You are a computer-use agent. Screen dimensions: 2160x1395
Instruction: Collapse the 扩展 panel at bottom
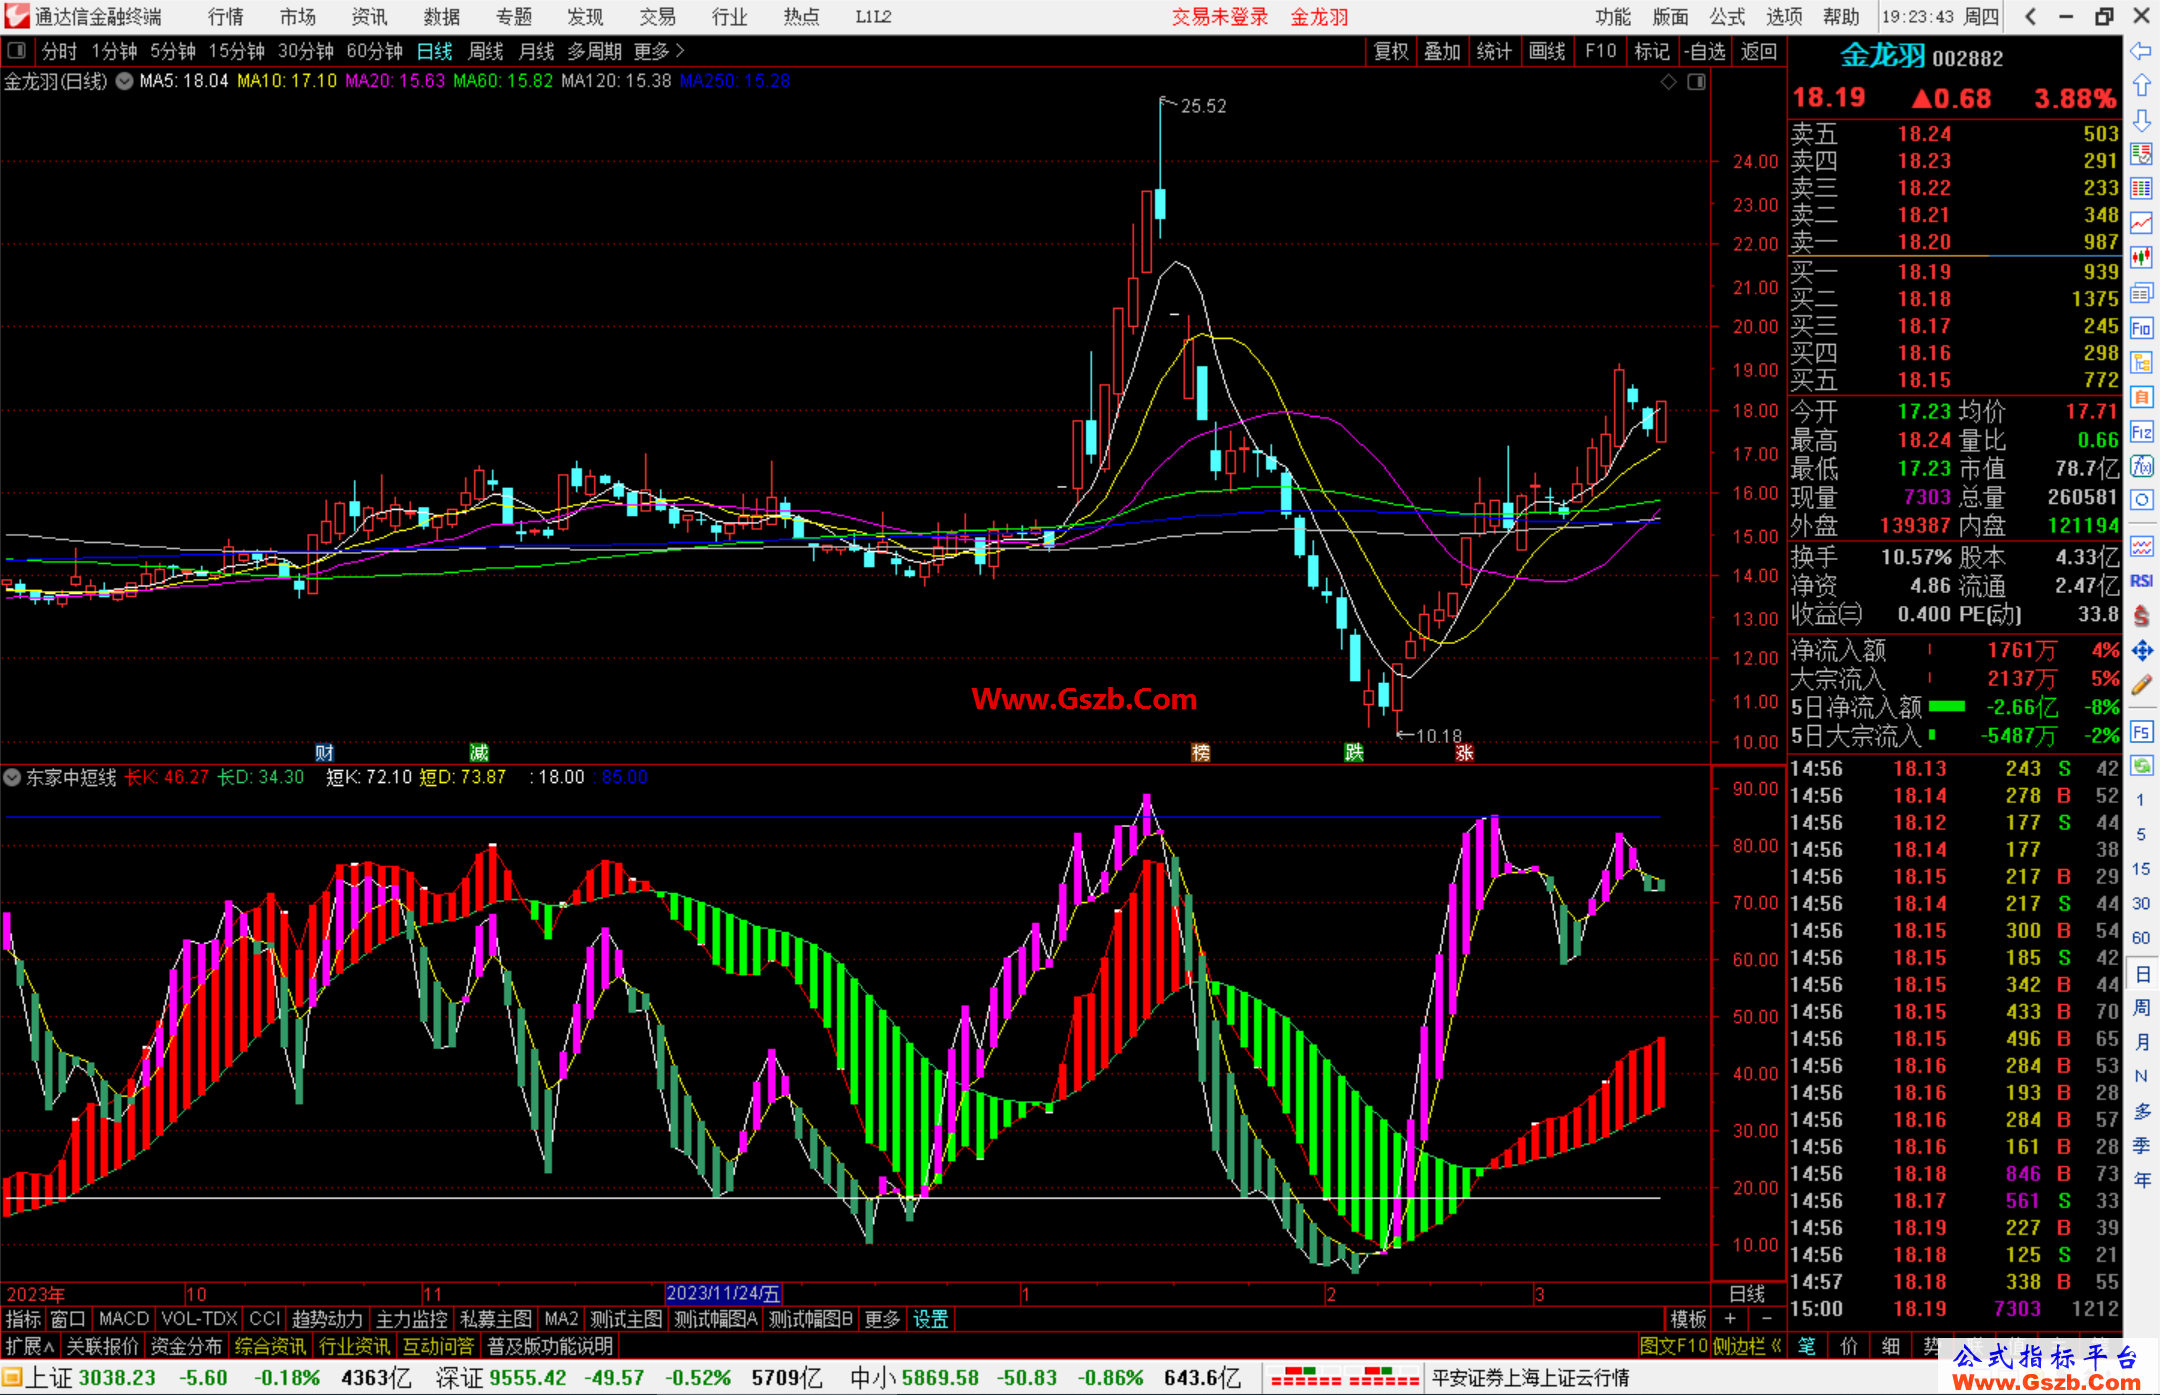(x=30, y=1346)
